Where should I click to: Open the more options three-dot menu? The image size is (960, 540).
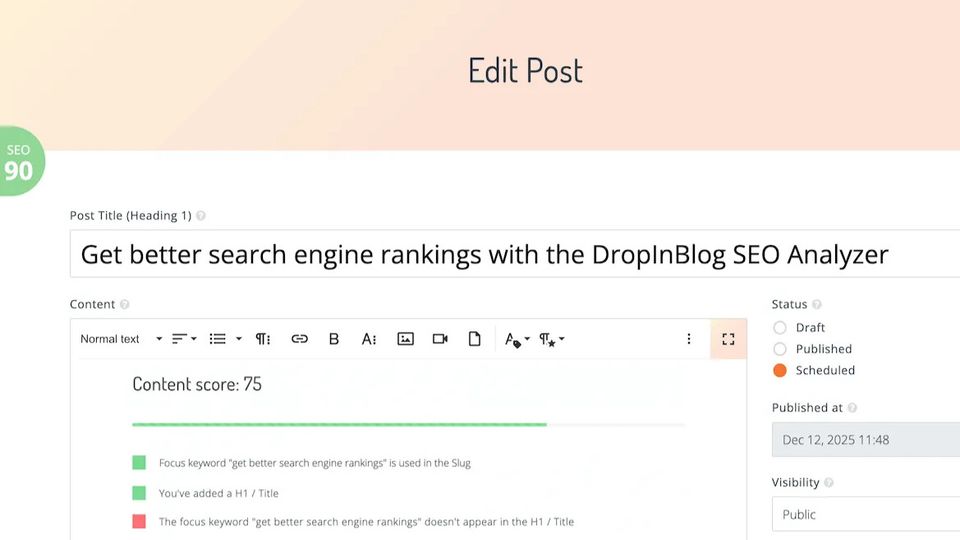[689, 339]
